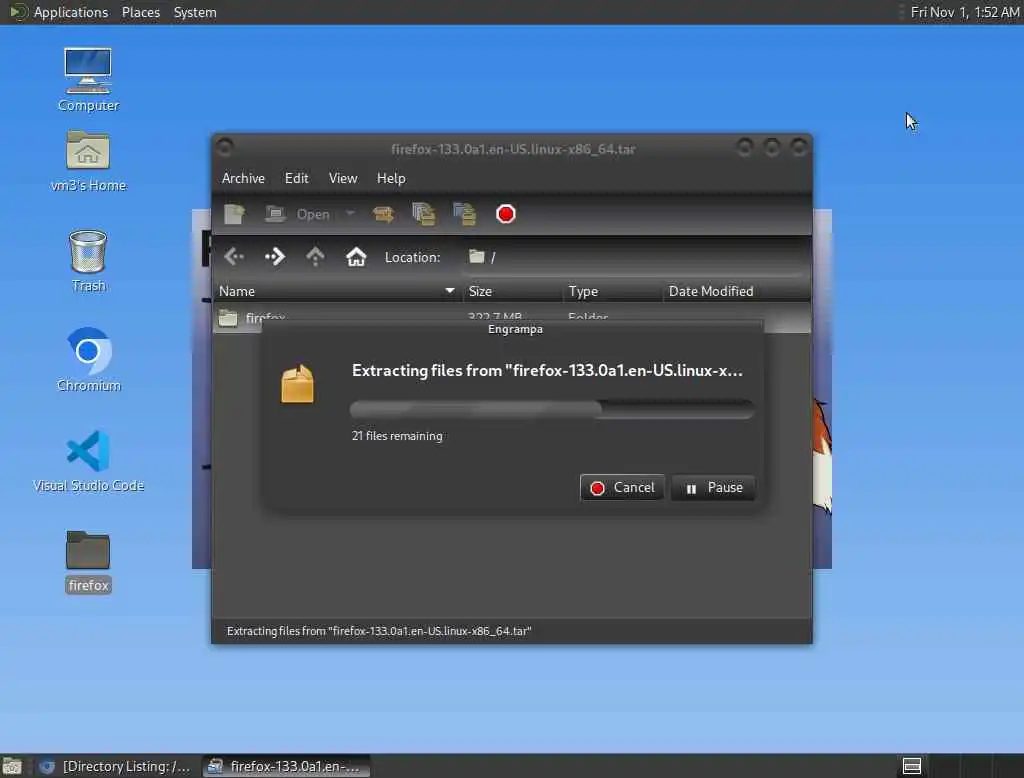Expand the Open recent dropdown arrow
This screenshot has height=778, width=1024.
pyautogui.click(x=351, y=214)
